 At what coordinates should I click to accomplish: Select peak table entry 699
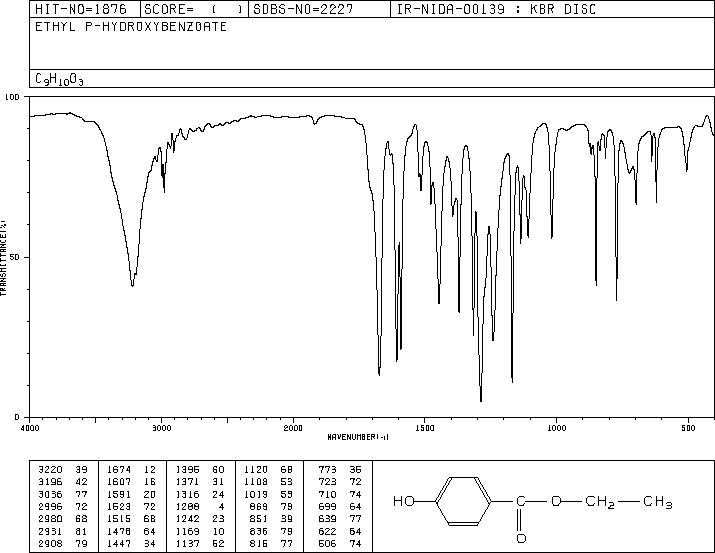(327, 506)
